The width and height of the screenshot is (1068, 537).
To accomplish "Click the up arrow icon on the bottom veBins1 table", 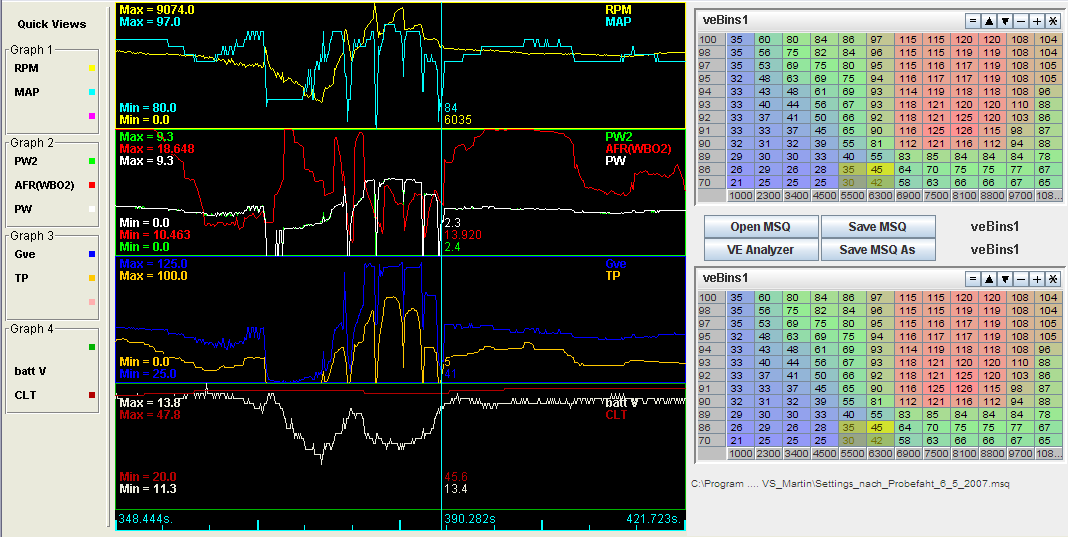I will (x=989, y=278).
